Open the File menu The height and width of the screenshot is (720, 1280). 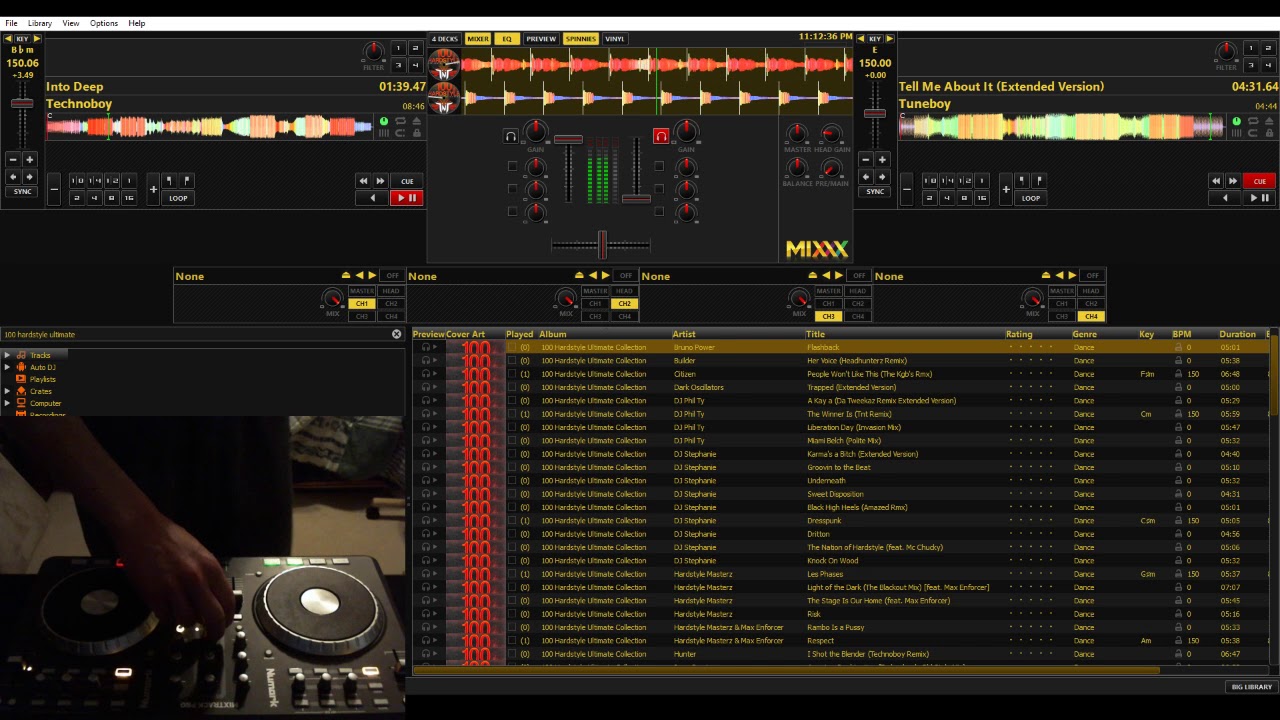point(11,23)
